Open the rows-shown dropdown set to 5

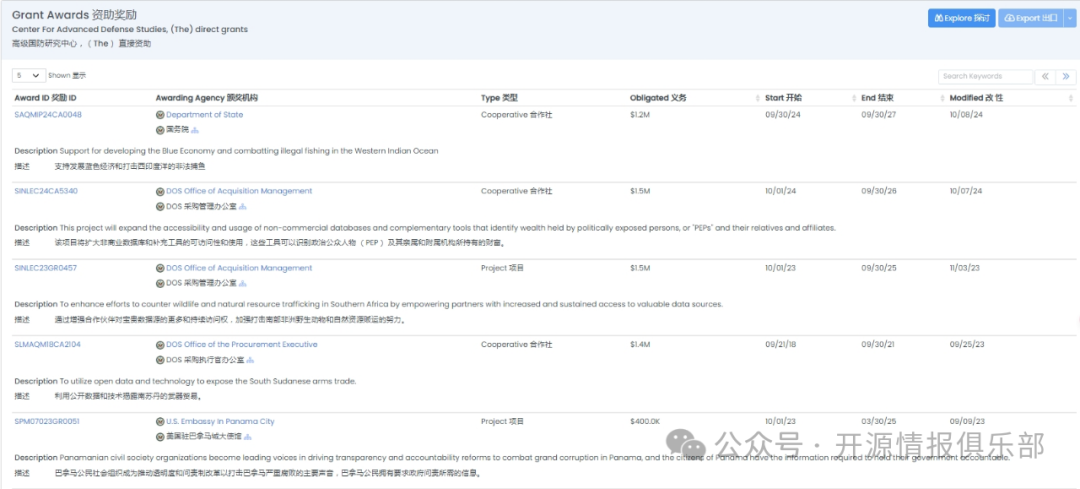[30, 76]
